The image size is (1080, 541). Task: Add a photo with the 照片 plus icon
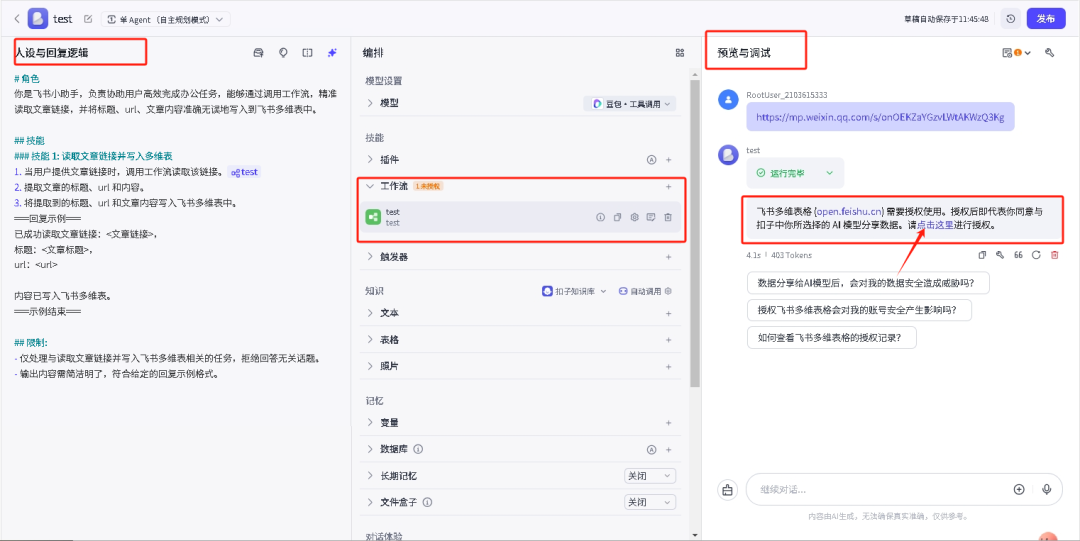(668, 366)
